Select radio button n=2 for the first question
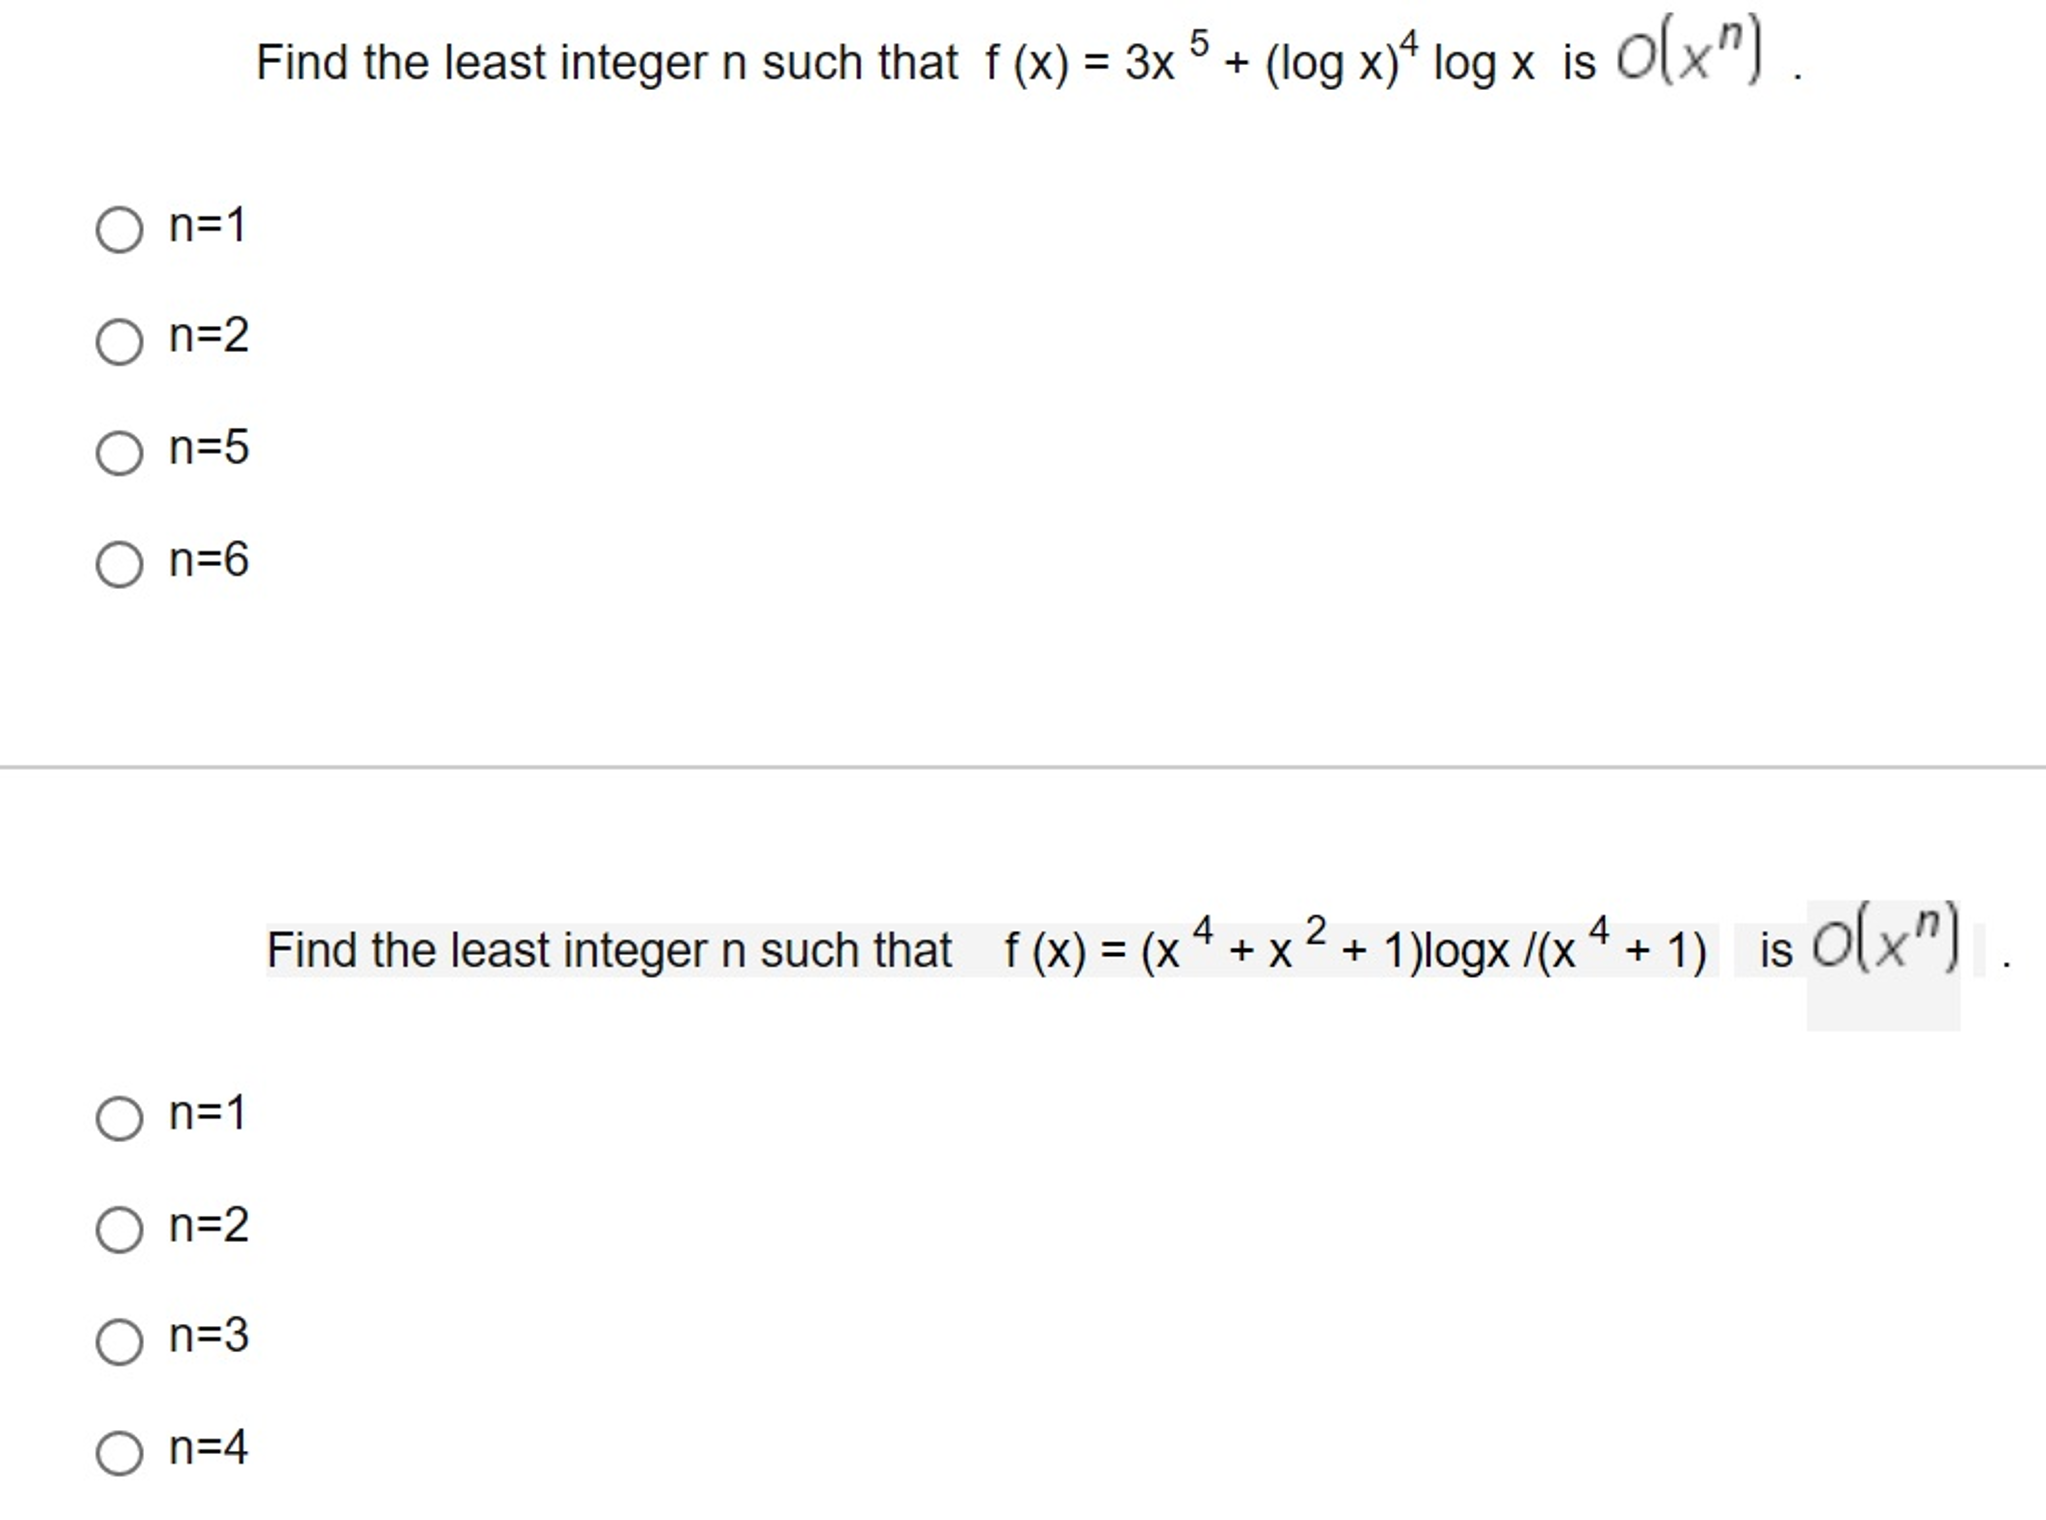2046x1520 pixels. (119, 340)
